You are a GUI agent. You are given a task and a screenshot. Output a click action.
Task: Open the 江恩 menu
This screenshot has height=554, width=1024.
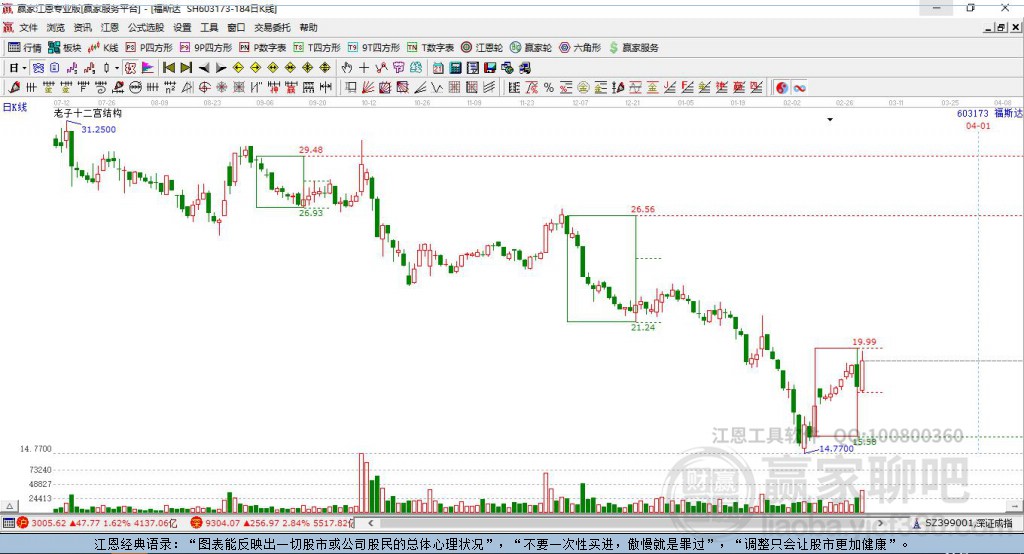pos(110,27)
